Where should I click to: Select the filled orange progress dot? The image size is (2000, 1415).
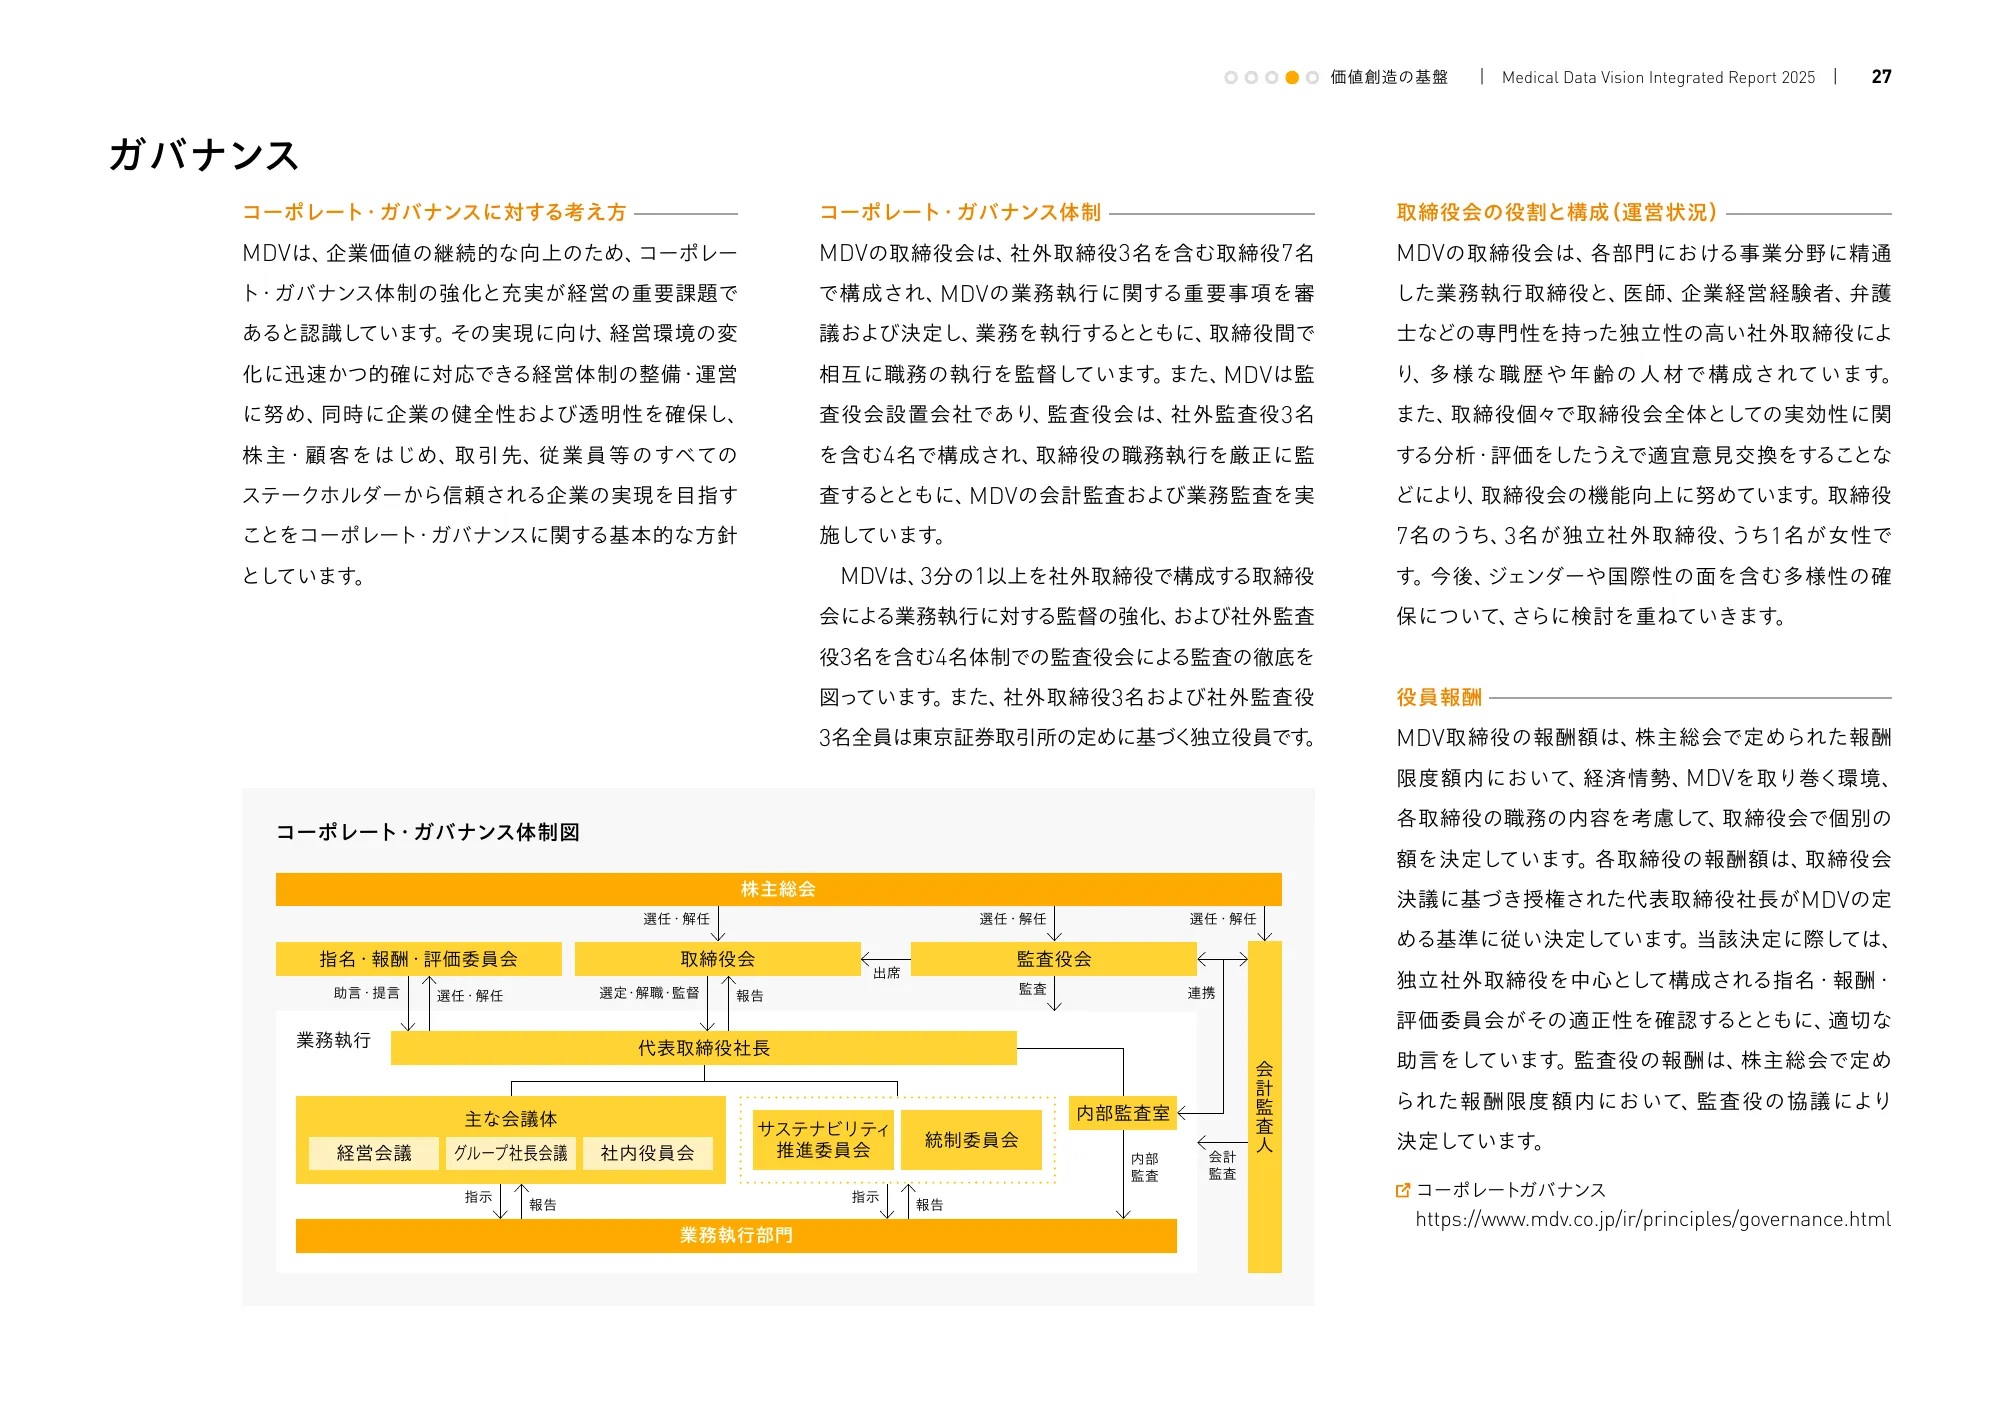(x=1292, y=77)
